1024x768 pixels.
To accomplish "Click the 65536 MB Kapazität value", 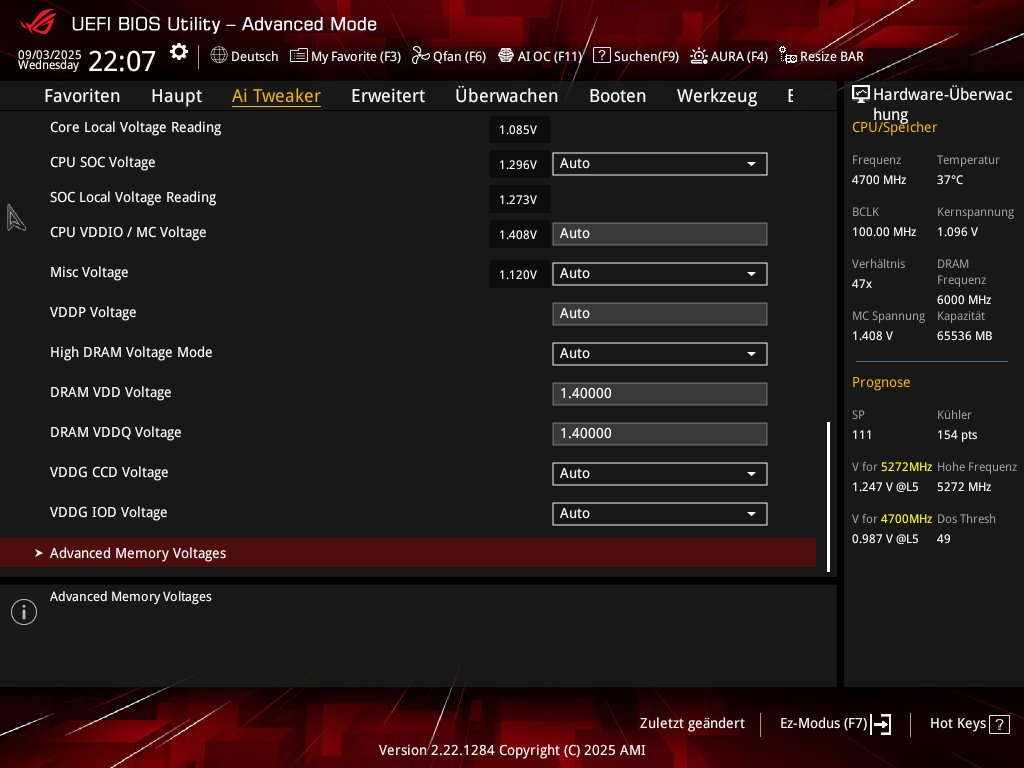I will coord(965,336).
